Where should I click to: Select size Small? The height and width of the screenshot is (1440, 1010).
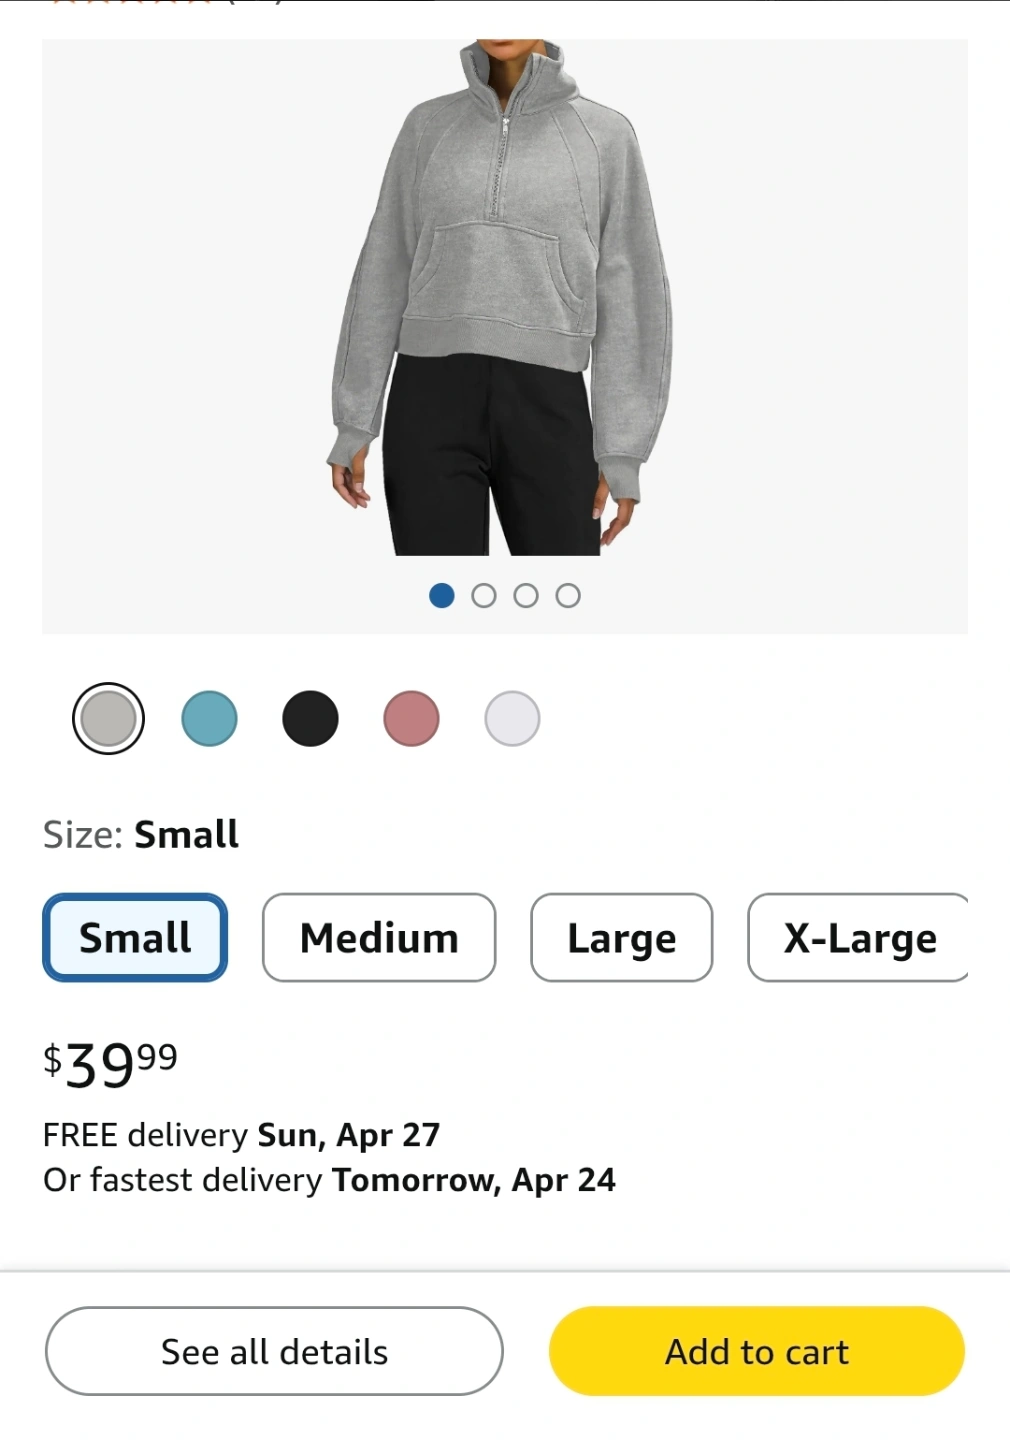(135, 937)
